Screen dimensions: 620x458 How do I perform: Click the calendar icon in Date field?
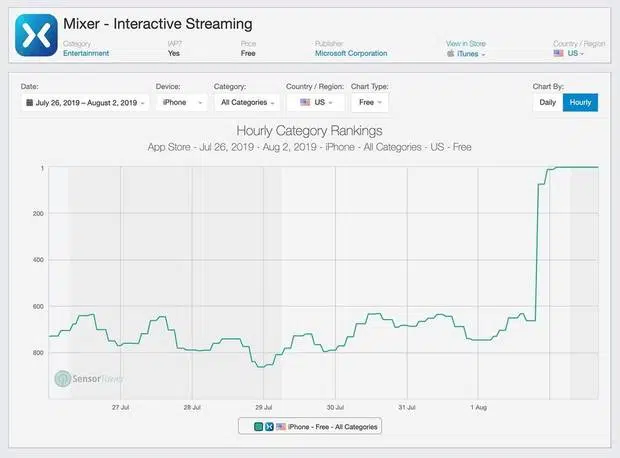29,103
